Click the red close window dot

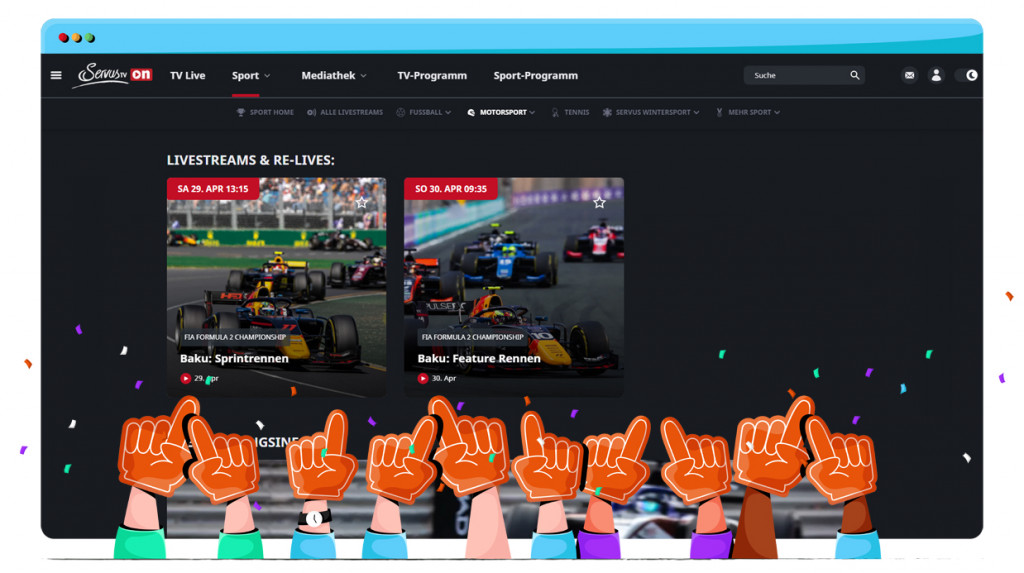63,38
